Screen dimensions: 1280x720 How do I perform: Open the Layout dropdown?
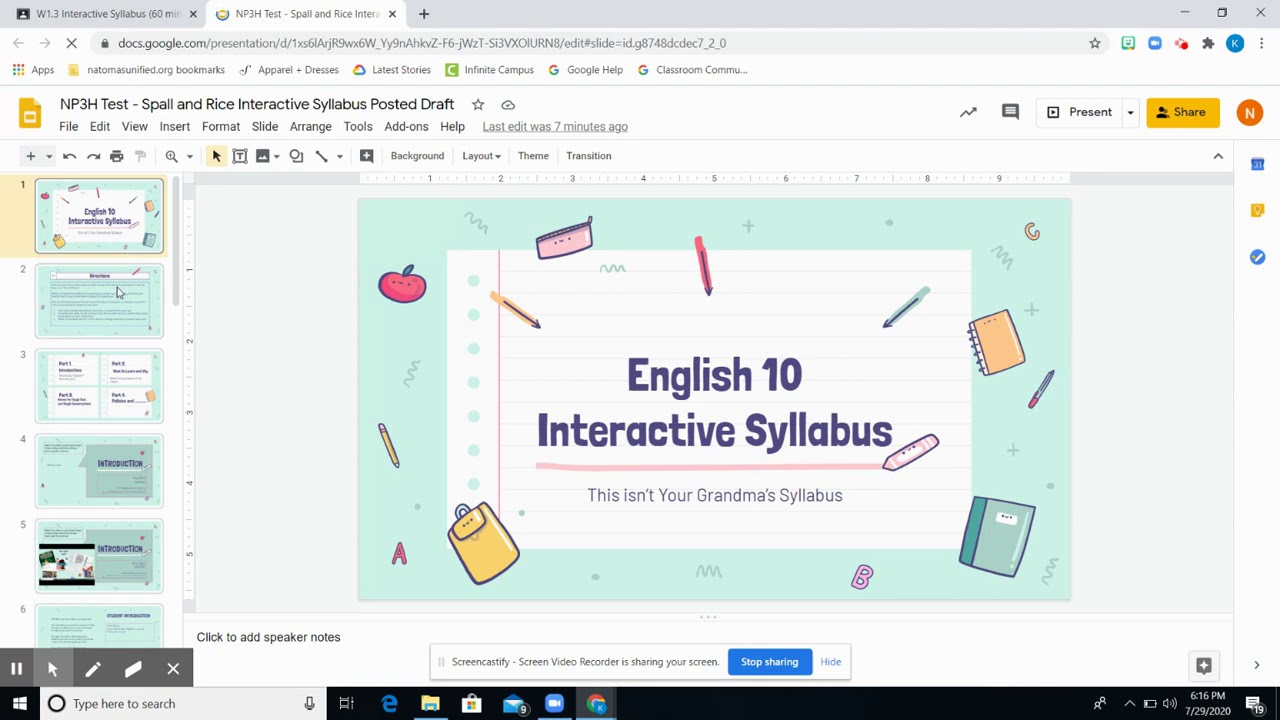[x=481, y=156]
